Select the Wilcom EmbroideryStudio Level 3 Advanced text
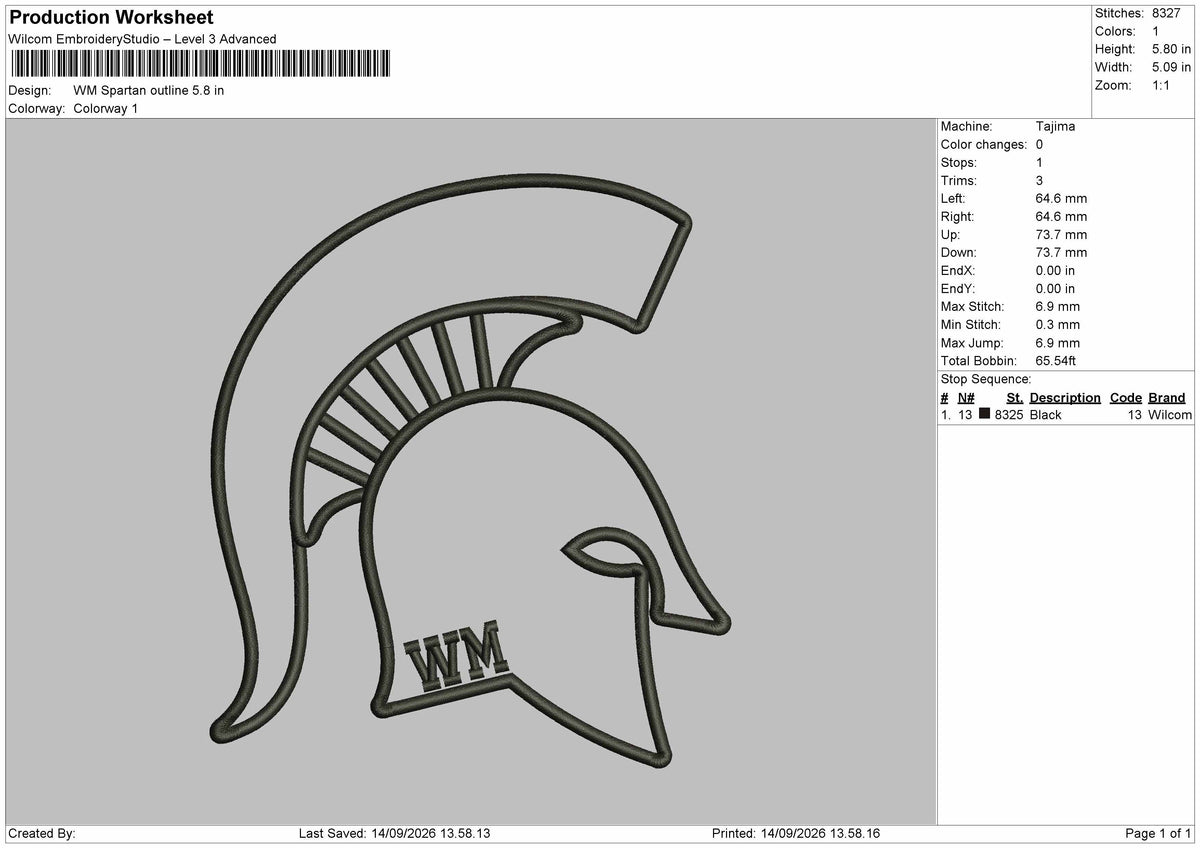Image resolution: width=1200 pixels, height=848 pixels. [x=142, y=39]
